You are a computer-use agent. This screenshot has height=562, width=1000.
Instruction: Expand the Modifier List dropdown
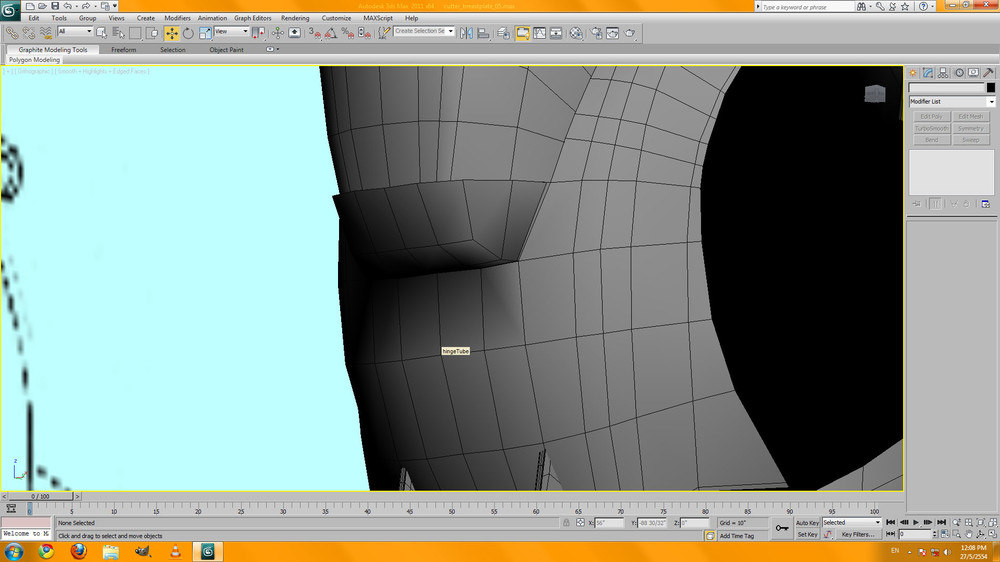coord(991,102)
